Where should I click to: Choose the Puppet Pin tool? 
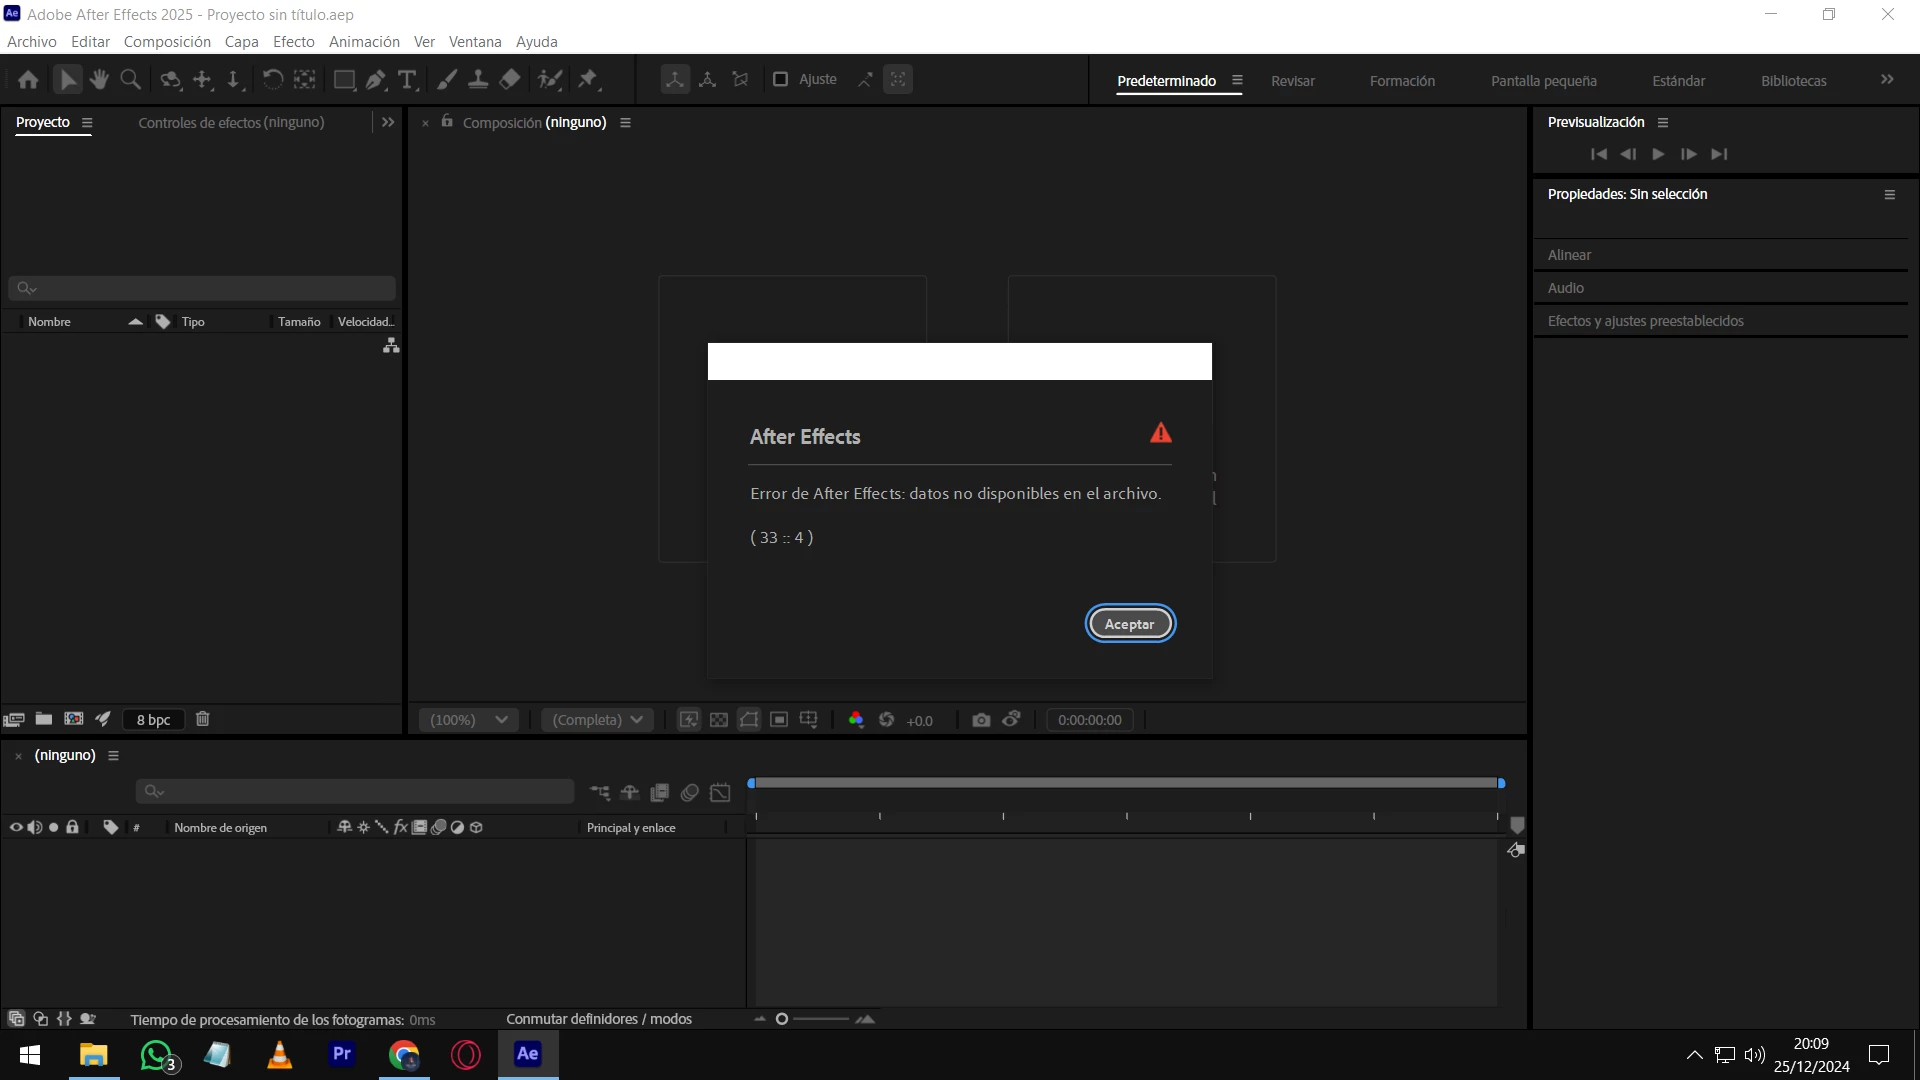pyautogui.click(x=588, y=80)
